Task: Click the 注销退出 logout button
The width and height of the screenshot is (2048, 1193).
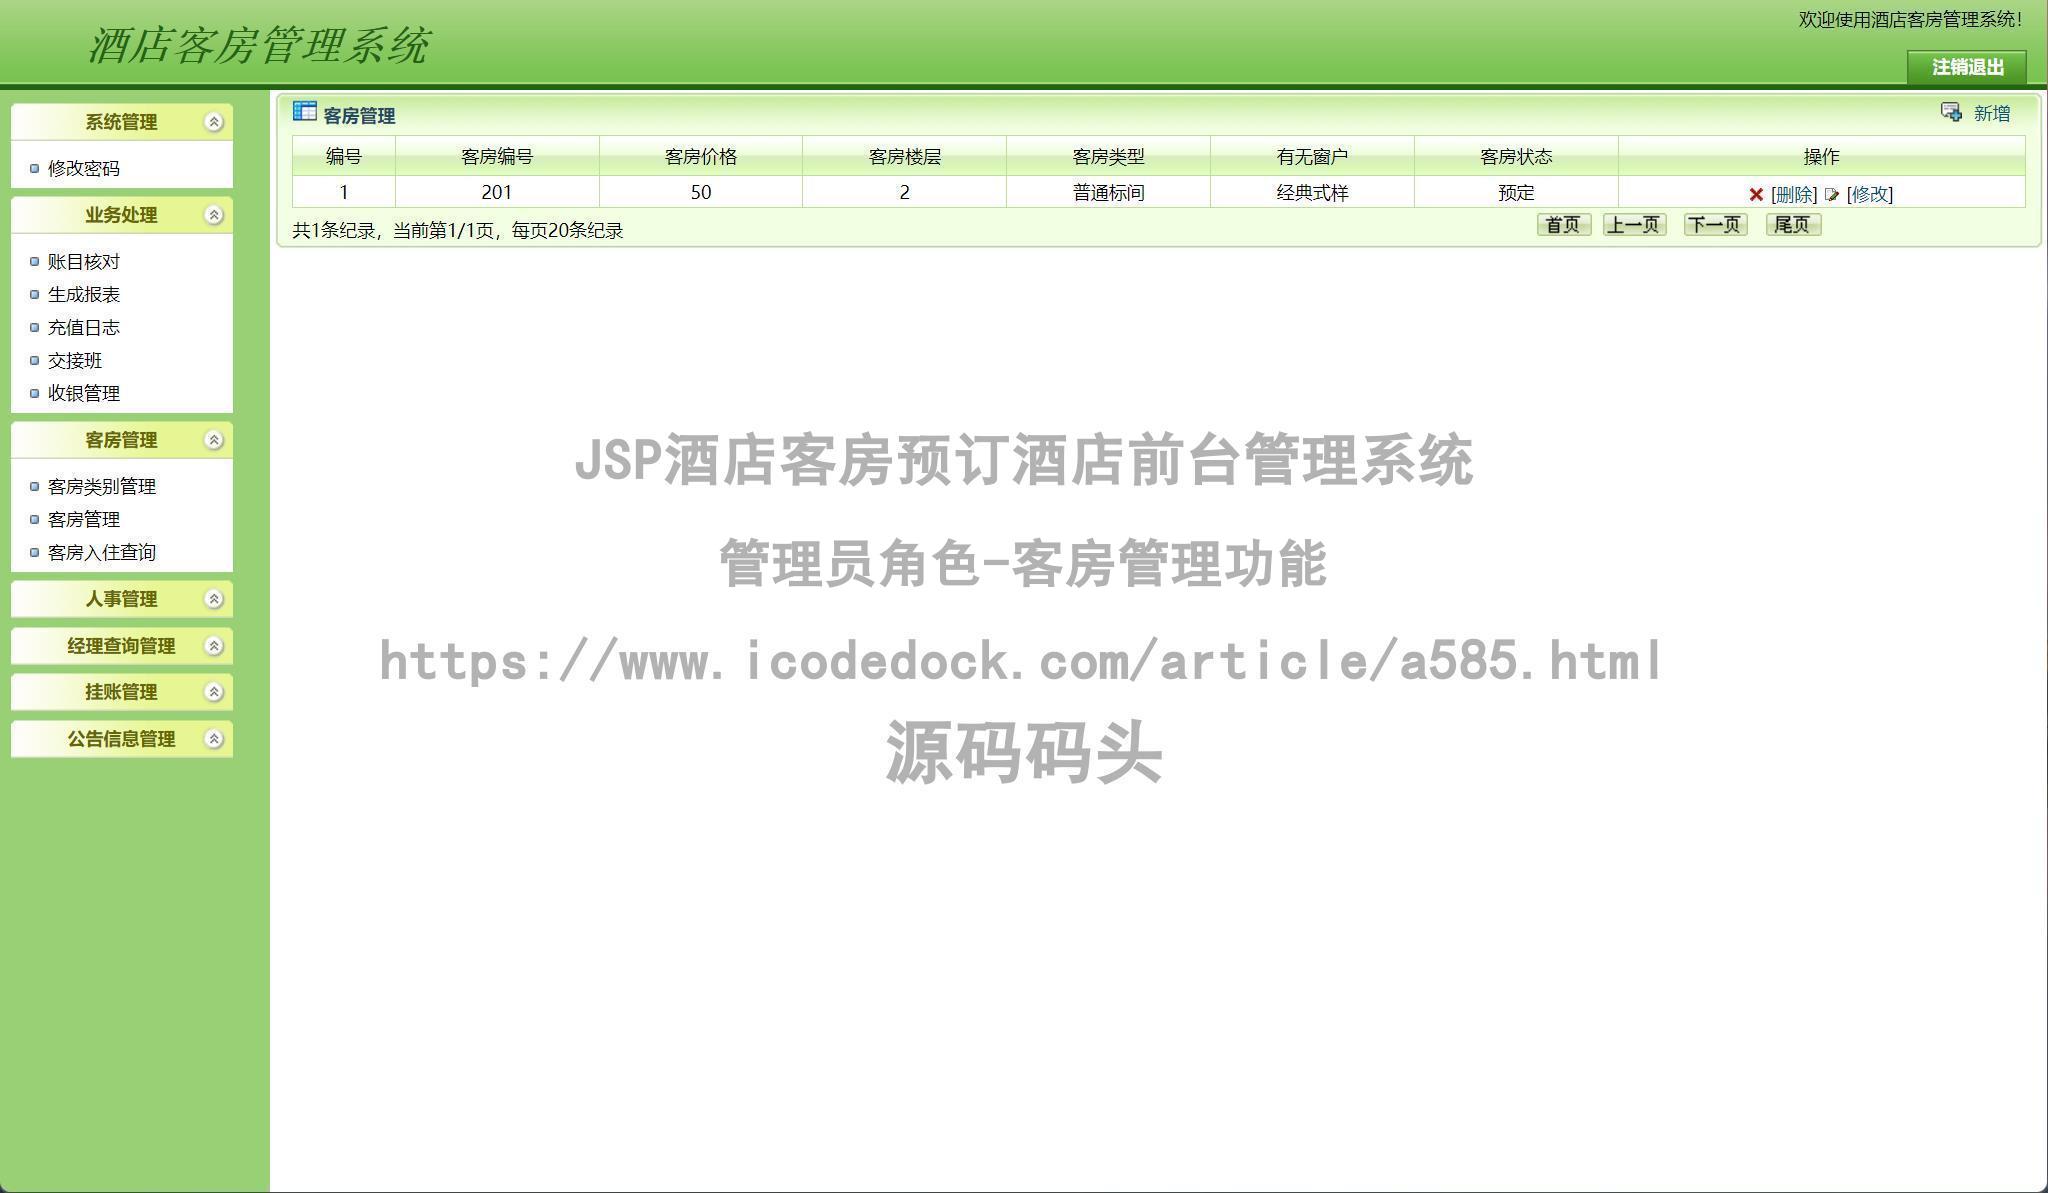Action: tap(1968, 69)
